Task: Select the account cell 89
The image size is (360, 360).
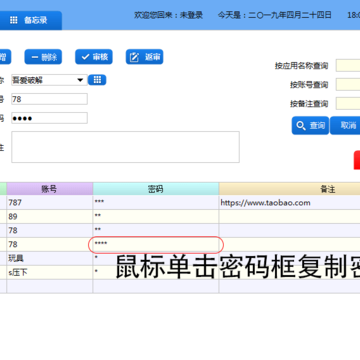Action: tap(49, 217)
